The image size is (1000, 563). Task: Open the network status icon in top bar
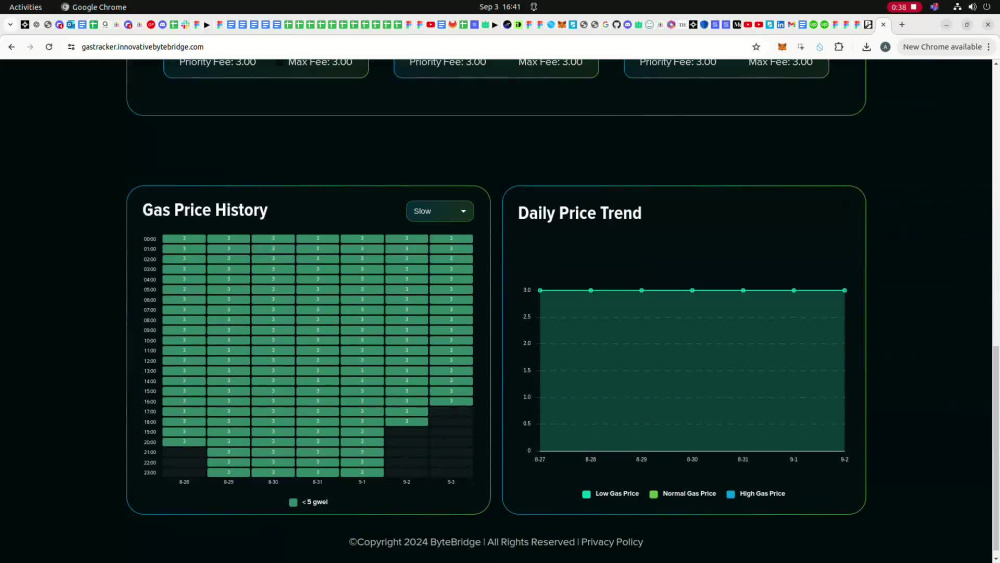point(957,7)
